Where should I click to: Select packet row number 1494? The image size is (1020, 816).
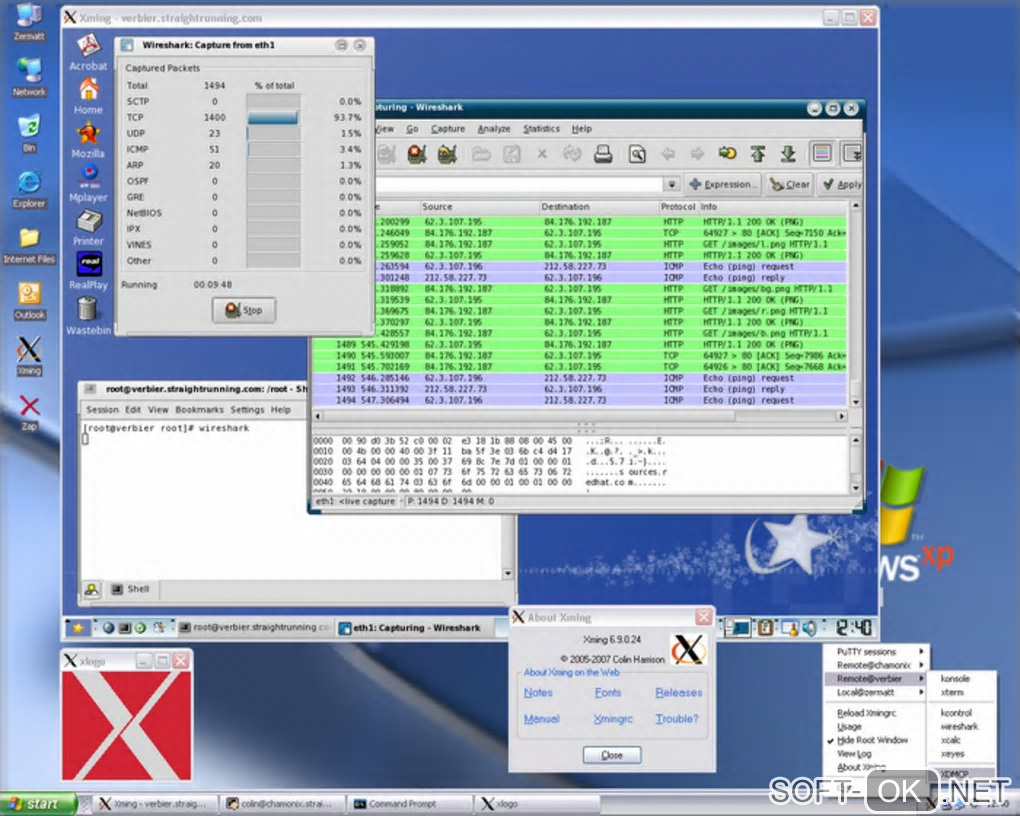tap(580, 401)
